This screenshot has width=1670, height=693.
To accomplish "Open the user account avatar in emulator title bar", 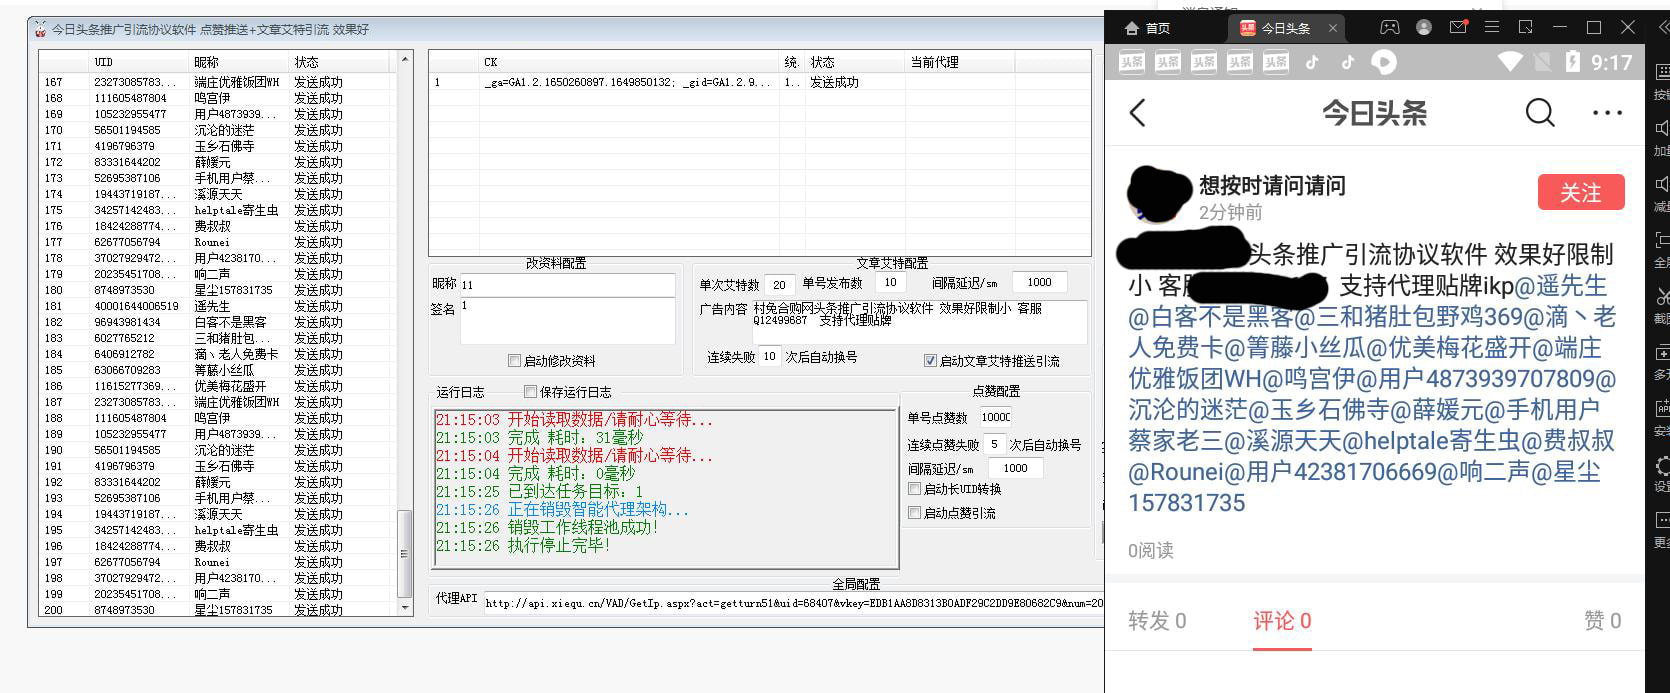I will 1424,28.
